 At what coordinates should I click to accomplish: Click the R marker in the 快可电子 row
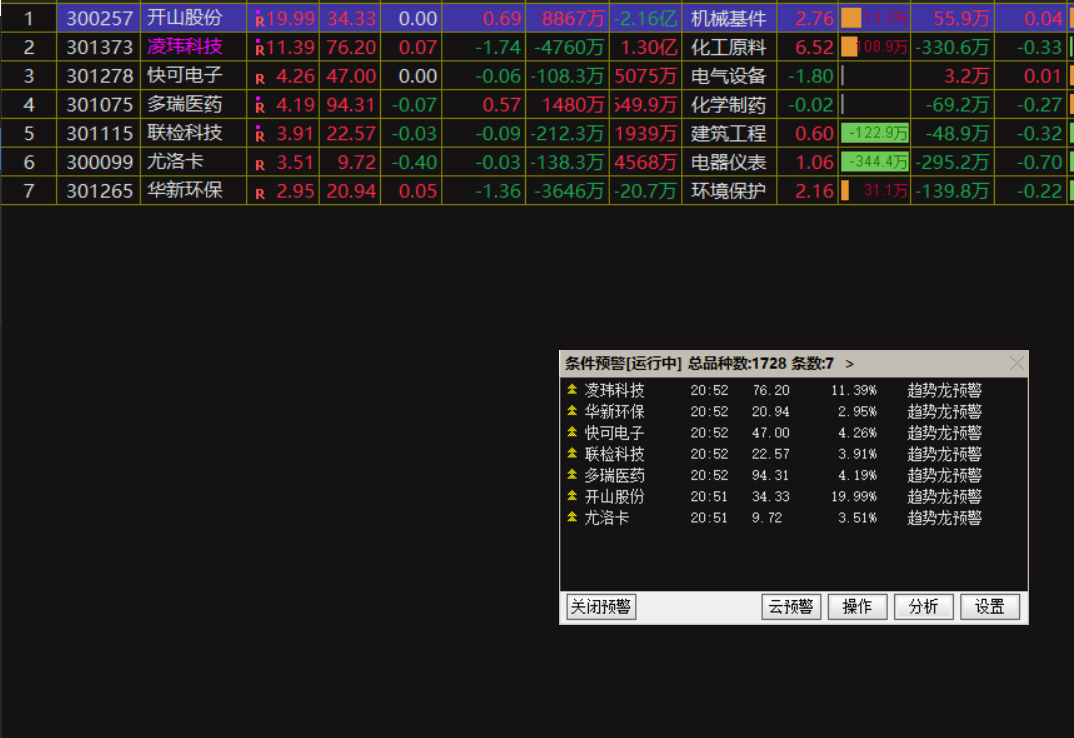pos(260,77)
